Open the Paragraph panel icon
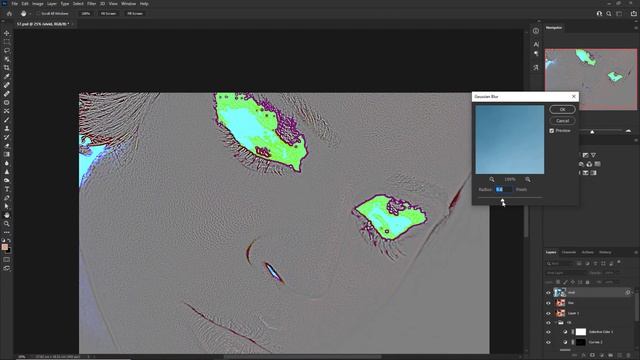Image resolution: width=640 pixels, height=360 pixels. coord(536,54)
